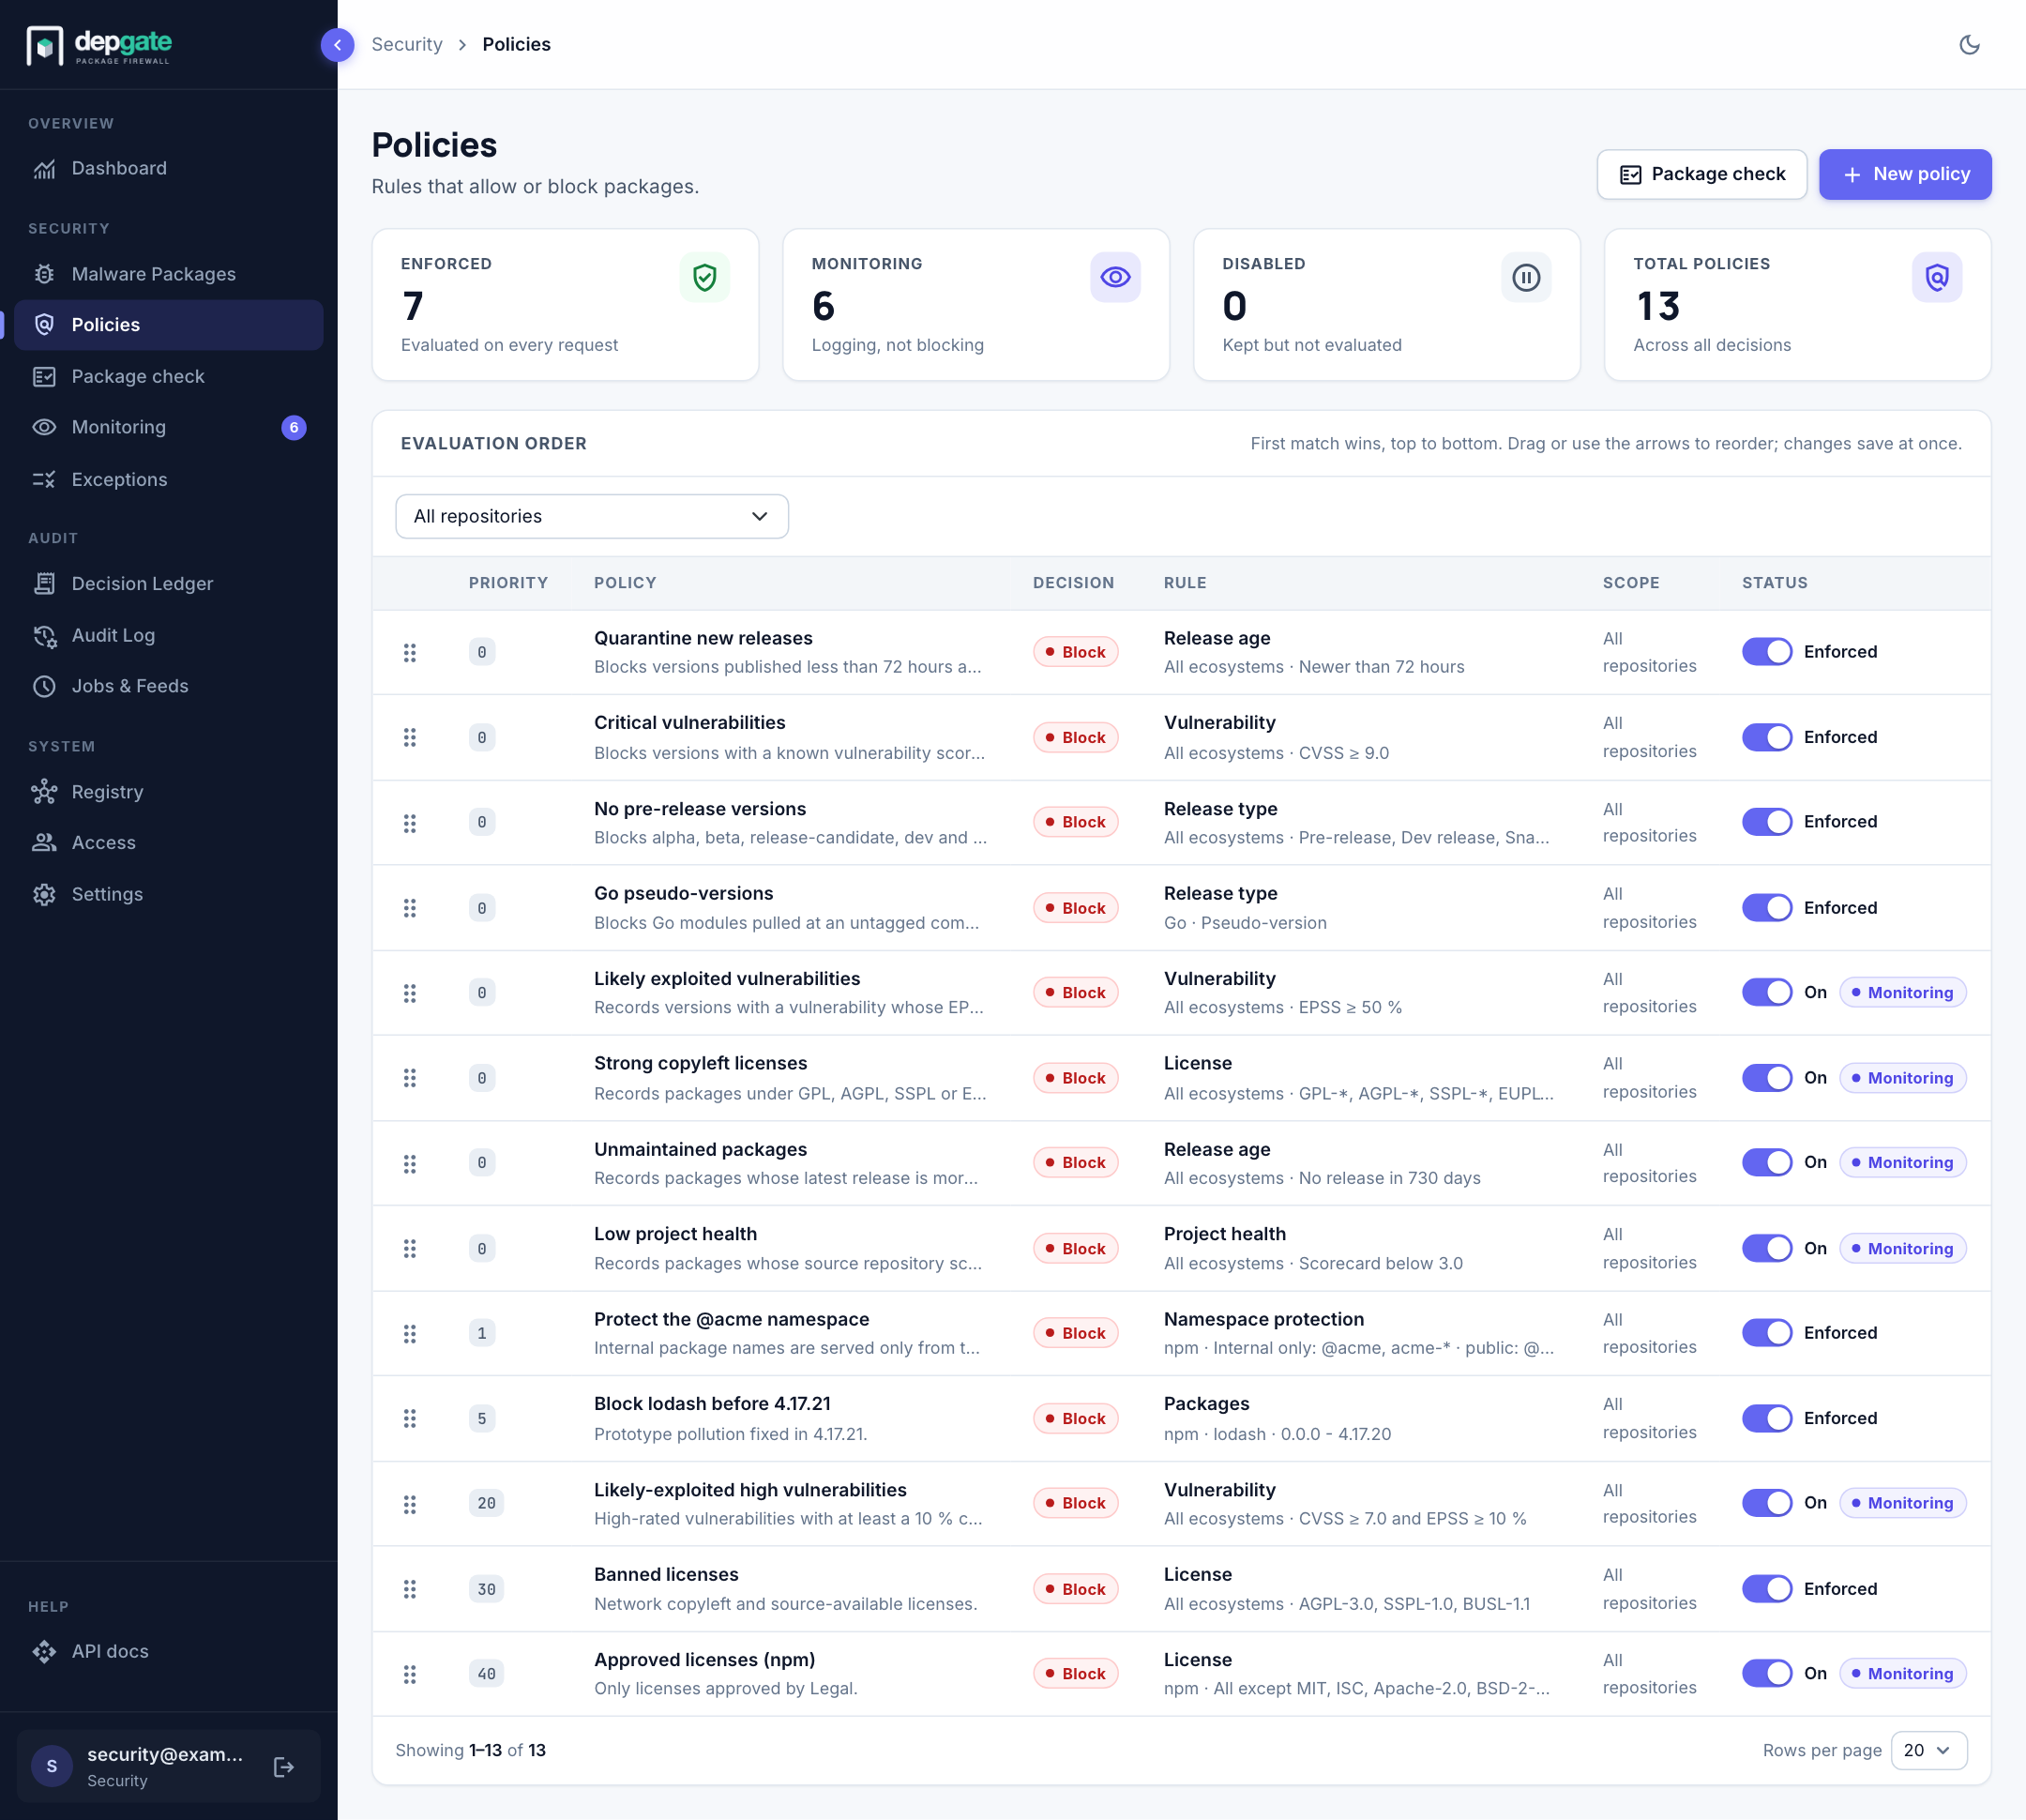Grab drag handle for Banned licenses row
2026x1820 pixels.
pyautogui.click(x=409, y=1588)
